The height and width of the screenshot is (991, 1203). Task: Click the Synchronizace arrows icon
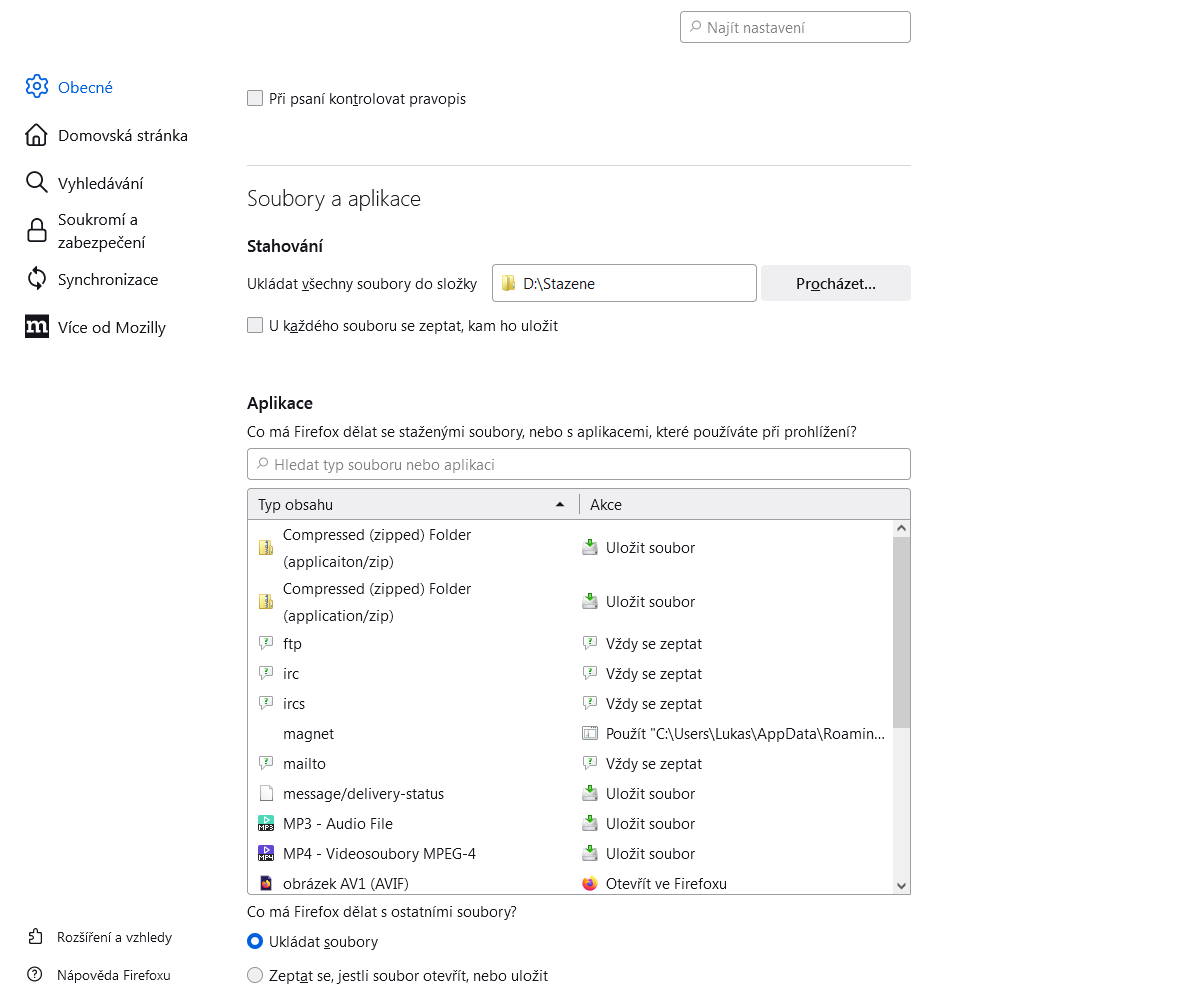pos(37,279)
